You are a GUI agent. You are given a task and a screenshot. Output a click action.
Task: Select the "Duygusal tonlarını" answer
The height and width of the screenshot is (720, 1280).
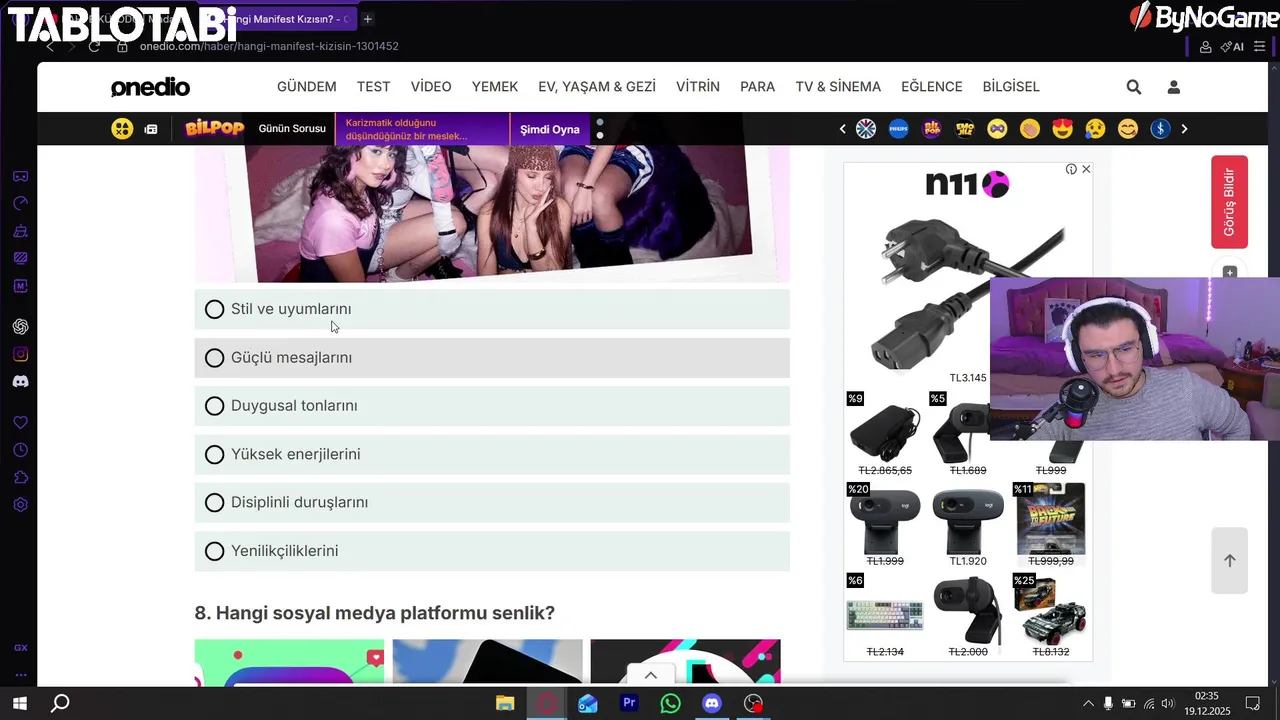point(492,406)
